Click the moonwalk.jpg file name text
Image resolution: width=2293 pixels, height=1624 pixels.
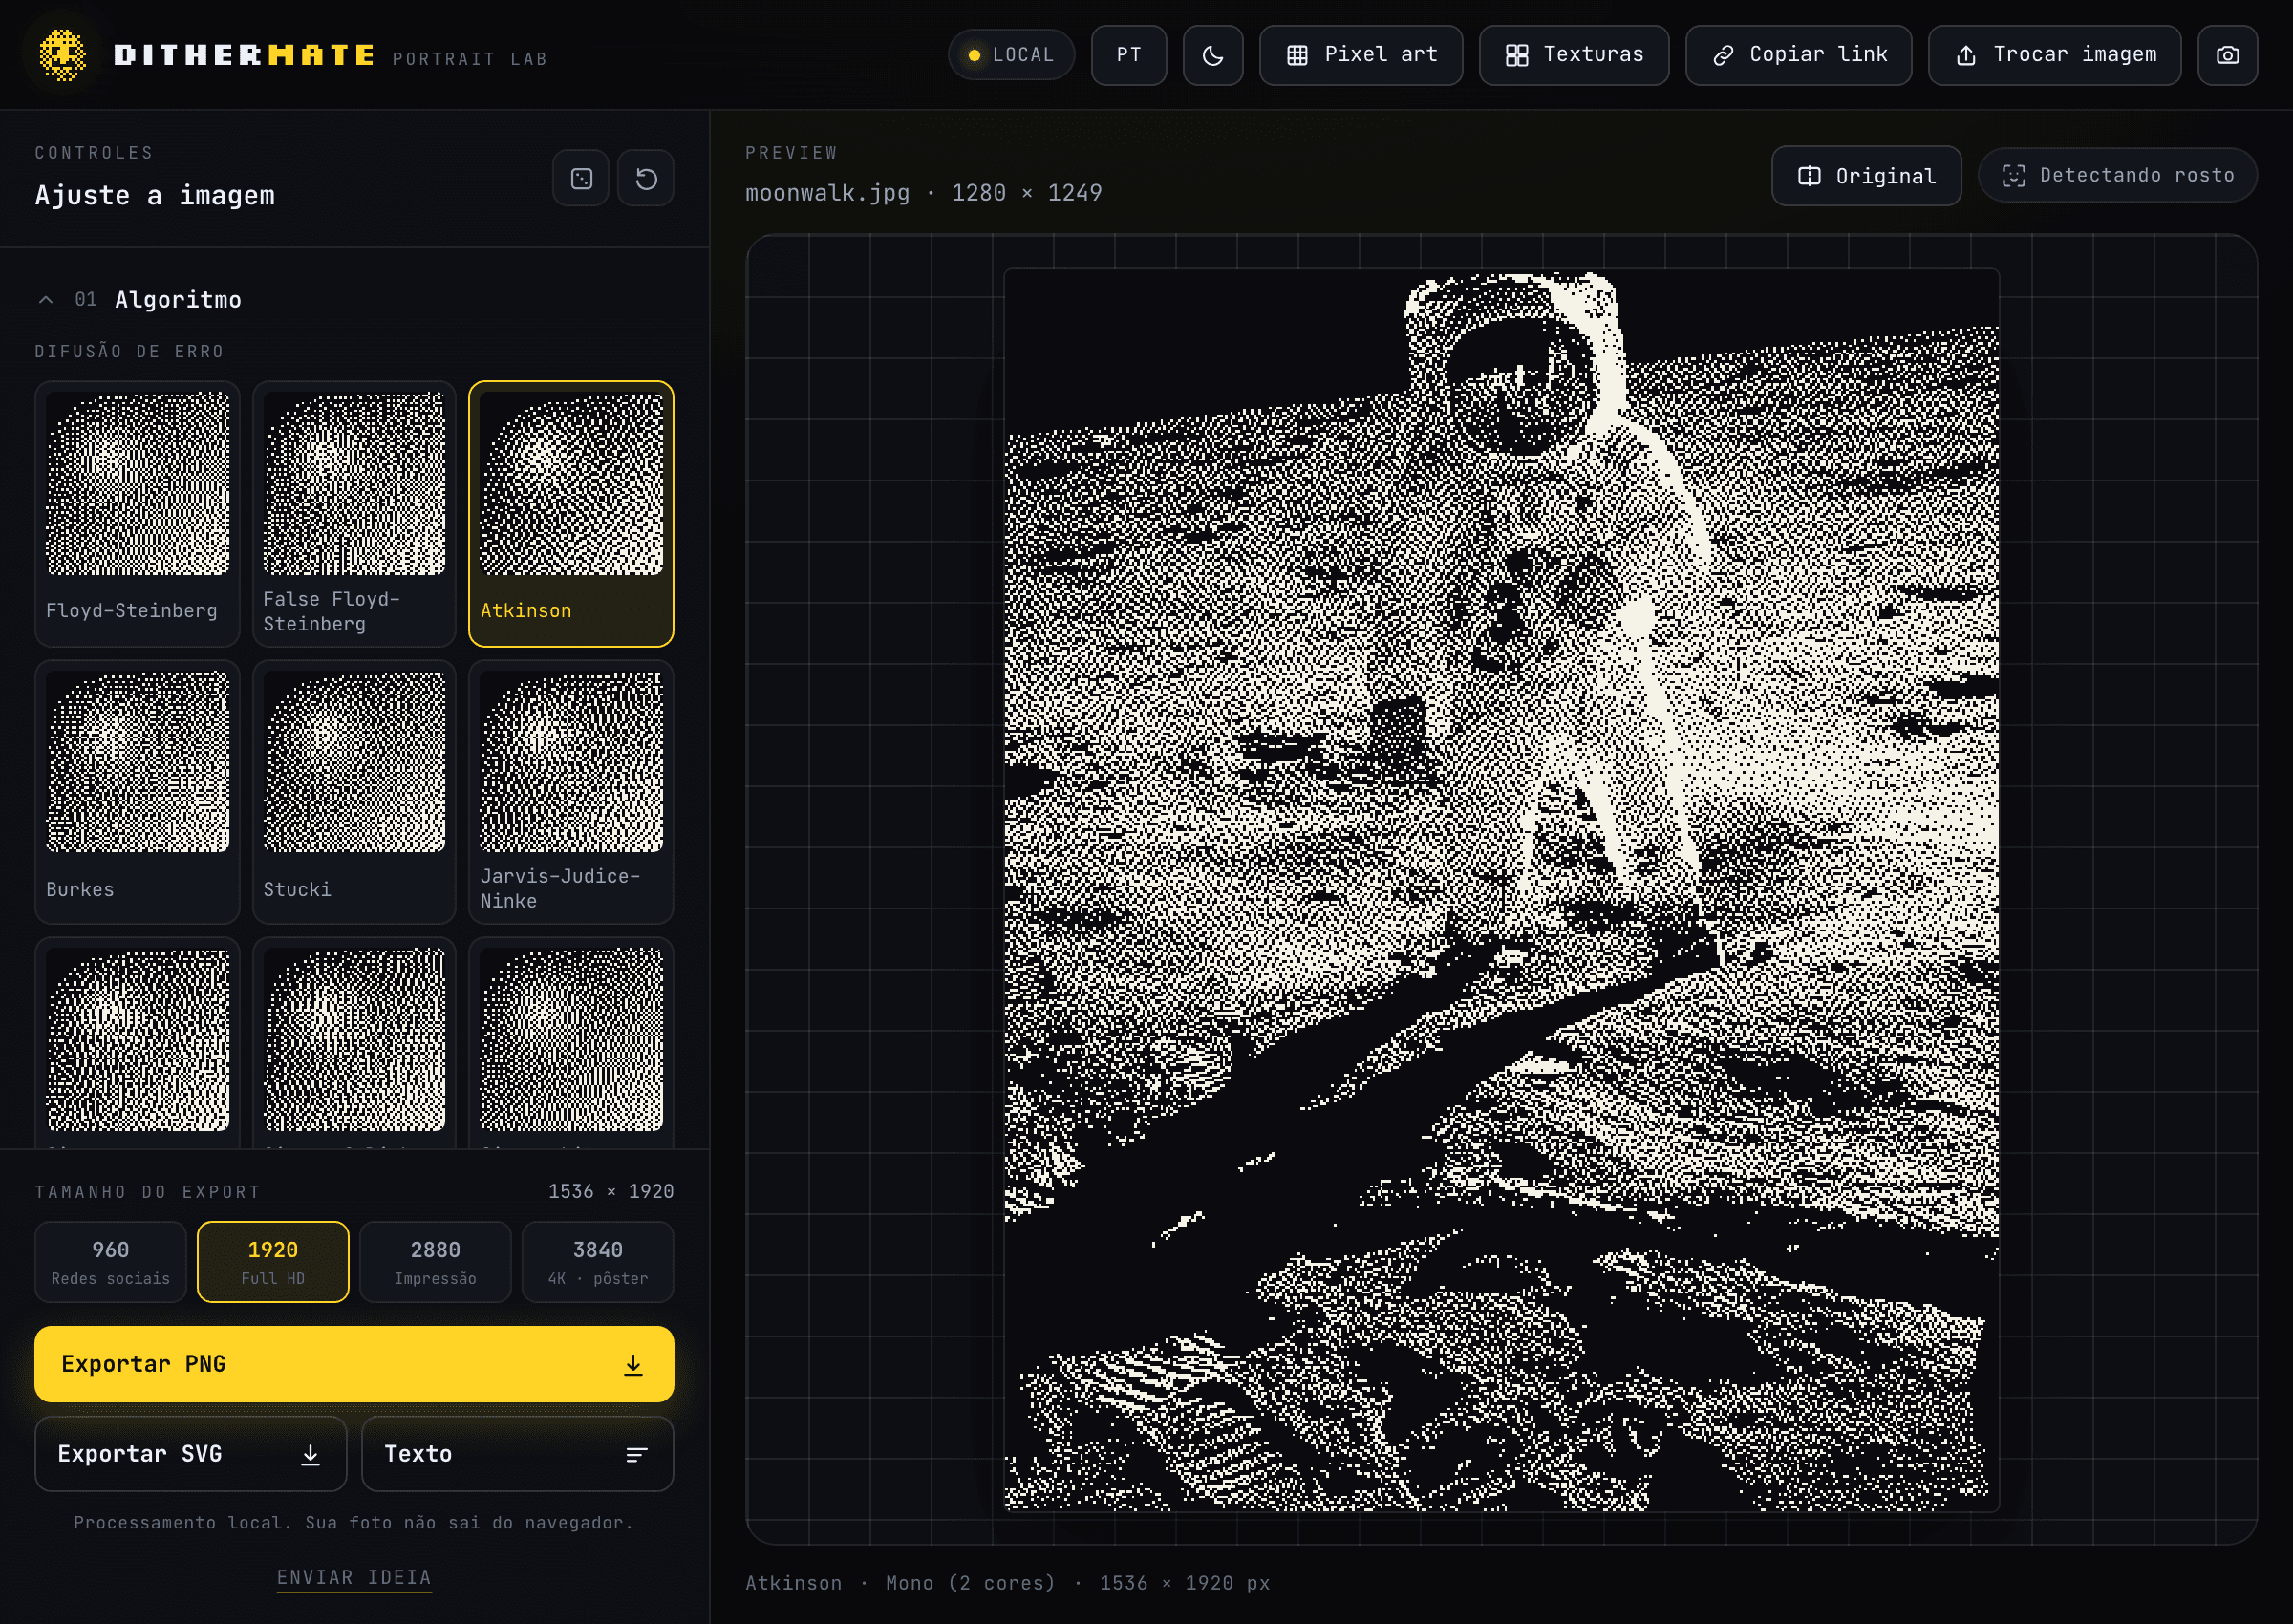[827, 193]
